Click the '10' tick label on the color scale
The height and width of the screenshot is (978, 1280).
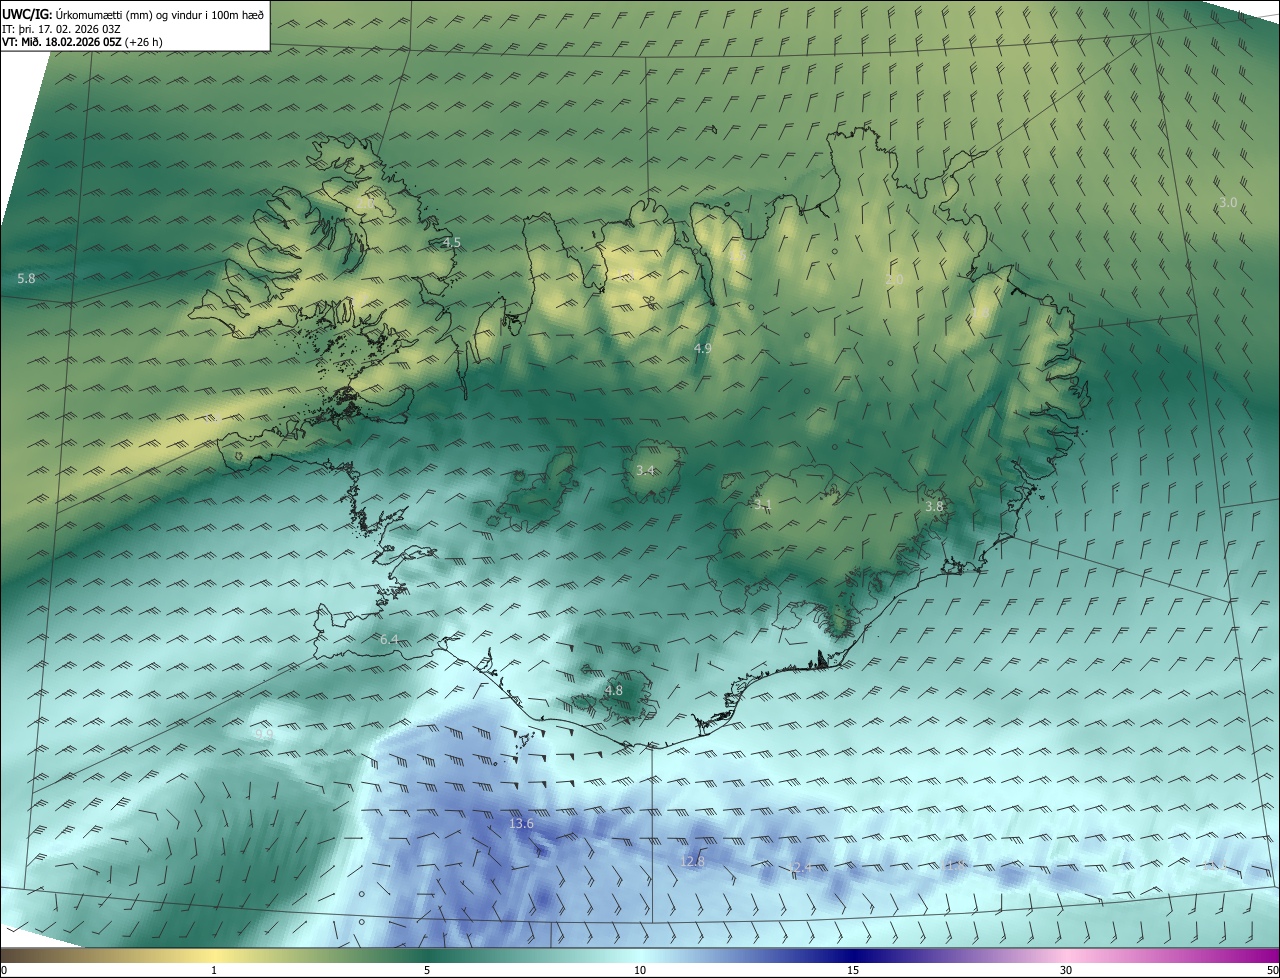pos(640,970)
